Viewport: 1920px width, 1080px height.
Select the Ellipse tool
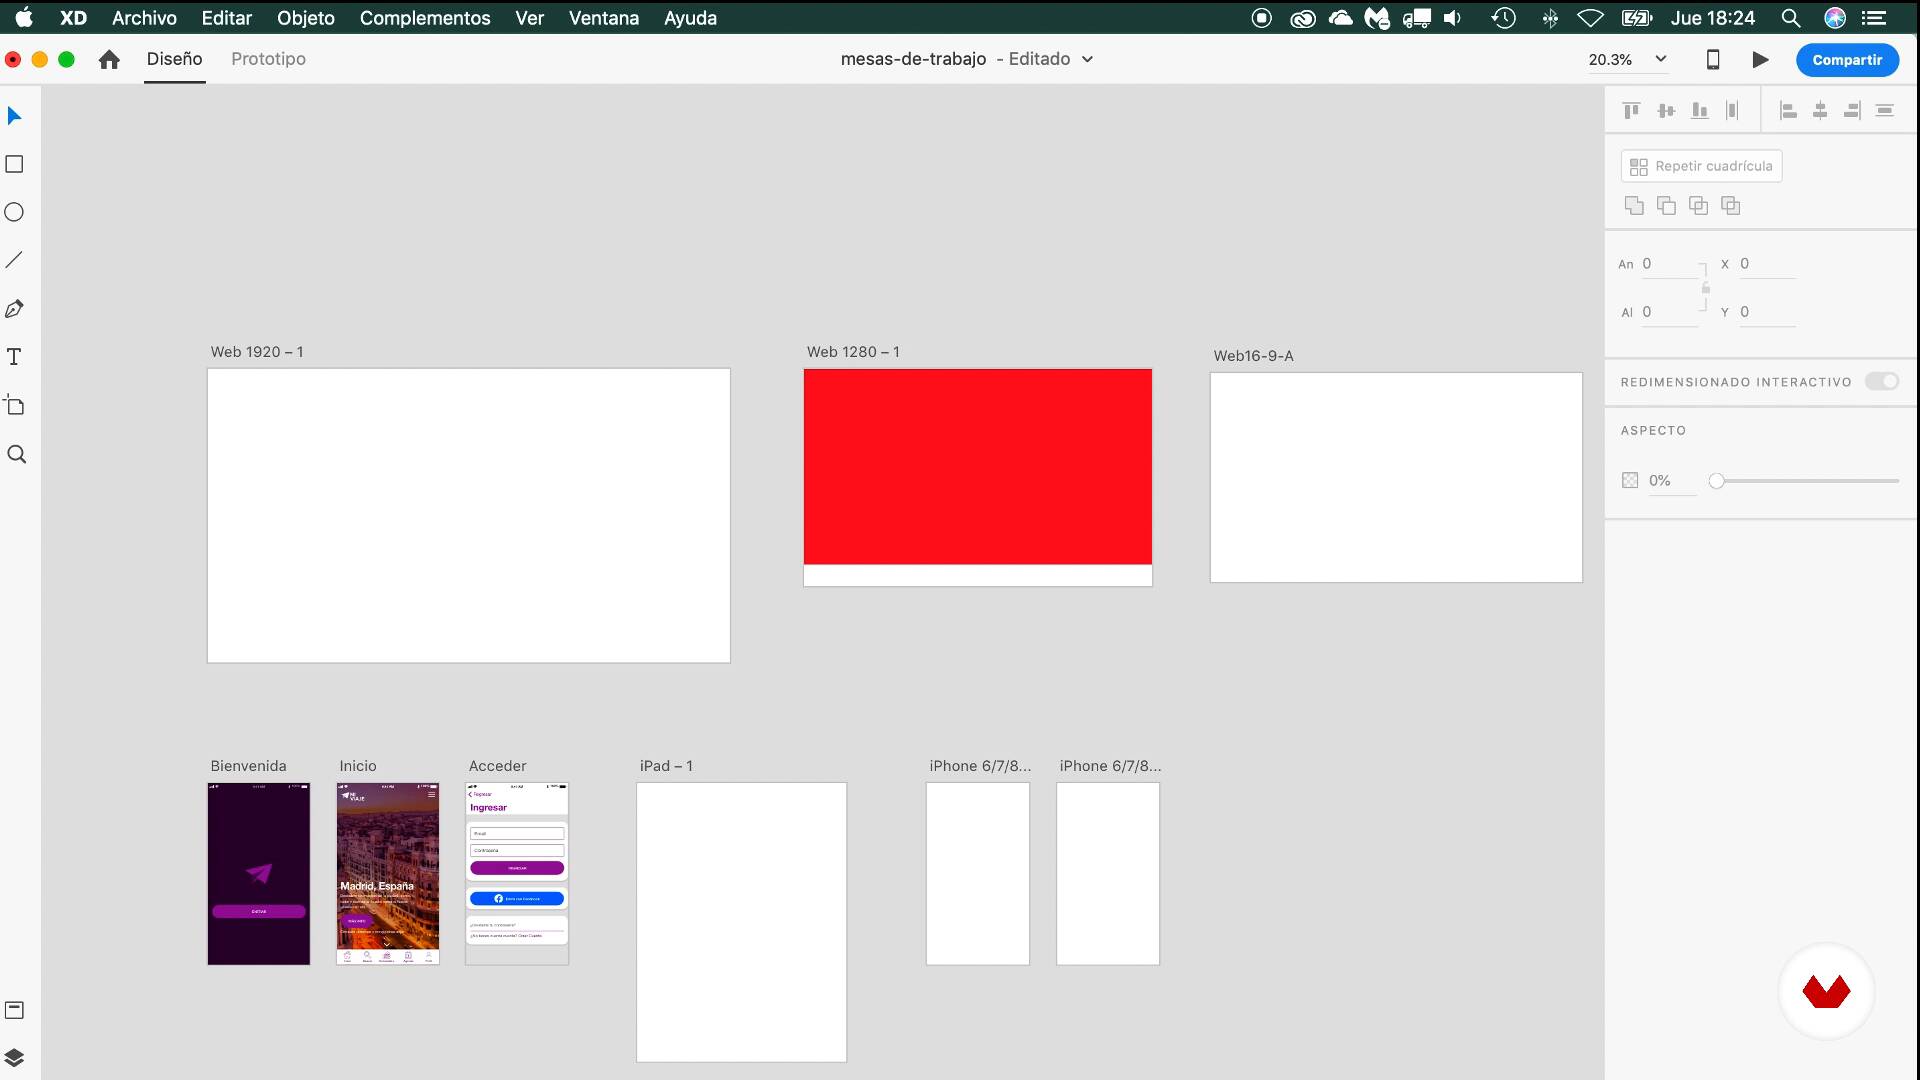(x=15, y=212)
